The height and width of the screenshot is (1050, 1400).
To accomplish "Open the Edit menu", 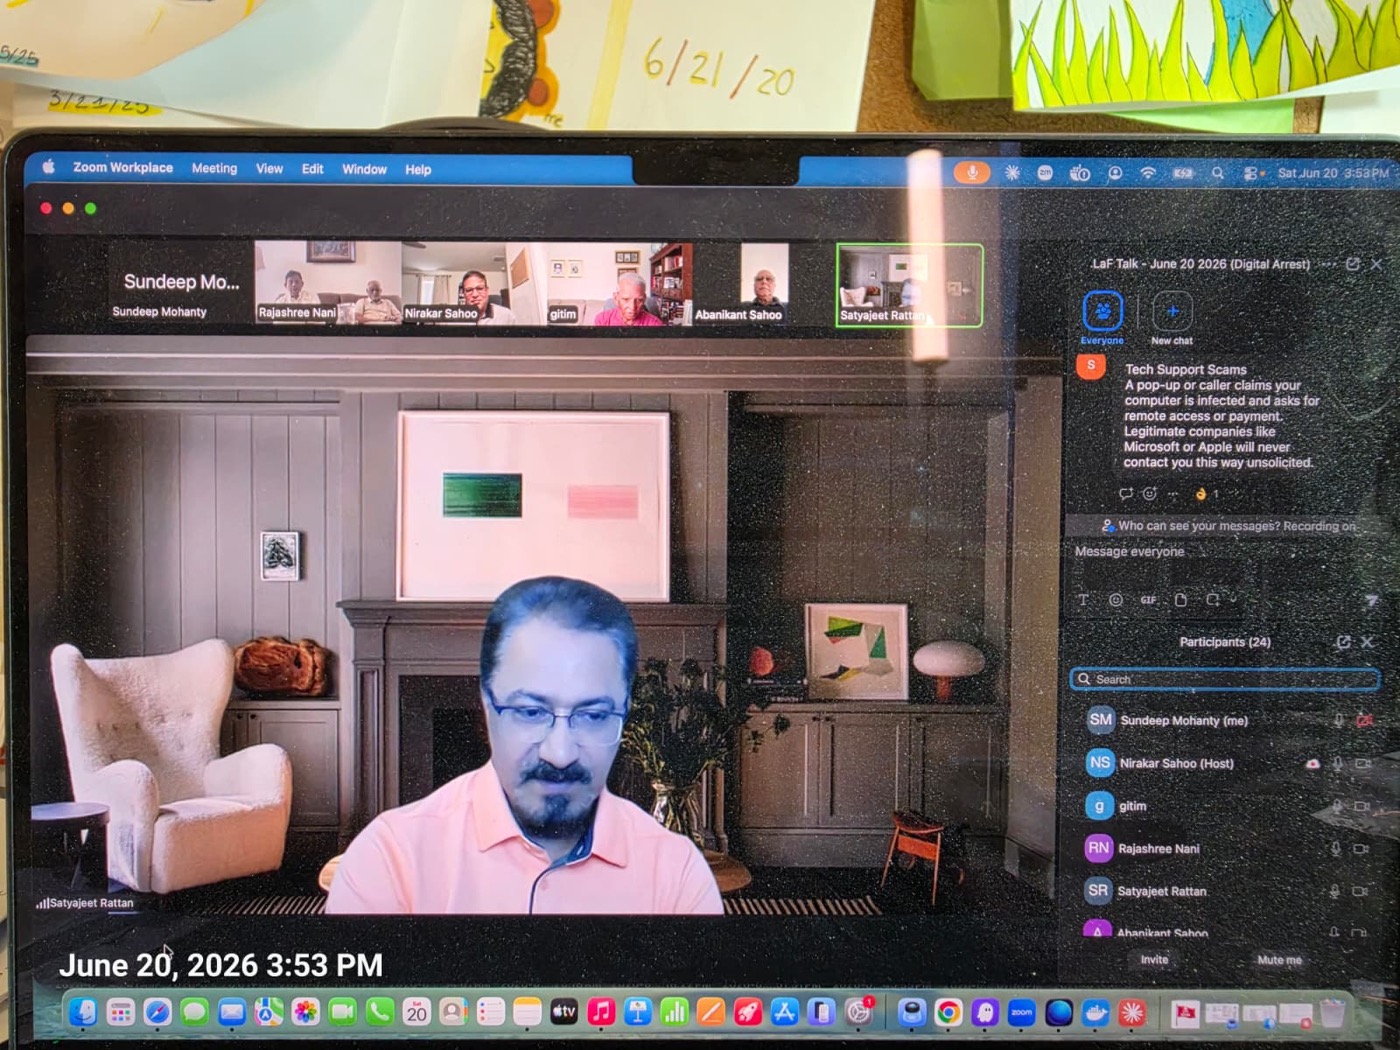I will tap(312, 169).
